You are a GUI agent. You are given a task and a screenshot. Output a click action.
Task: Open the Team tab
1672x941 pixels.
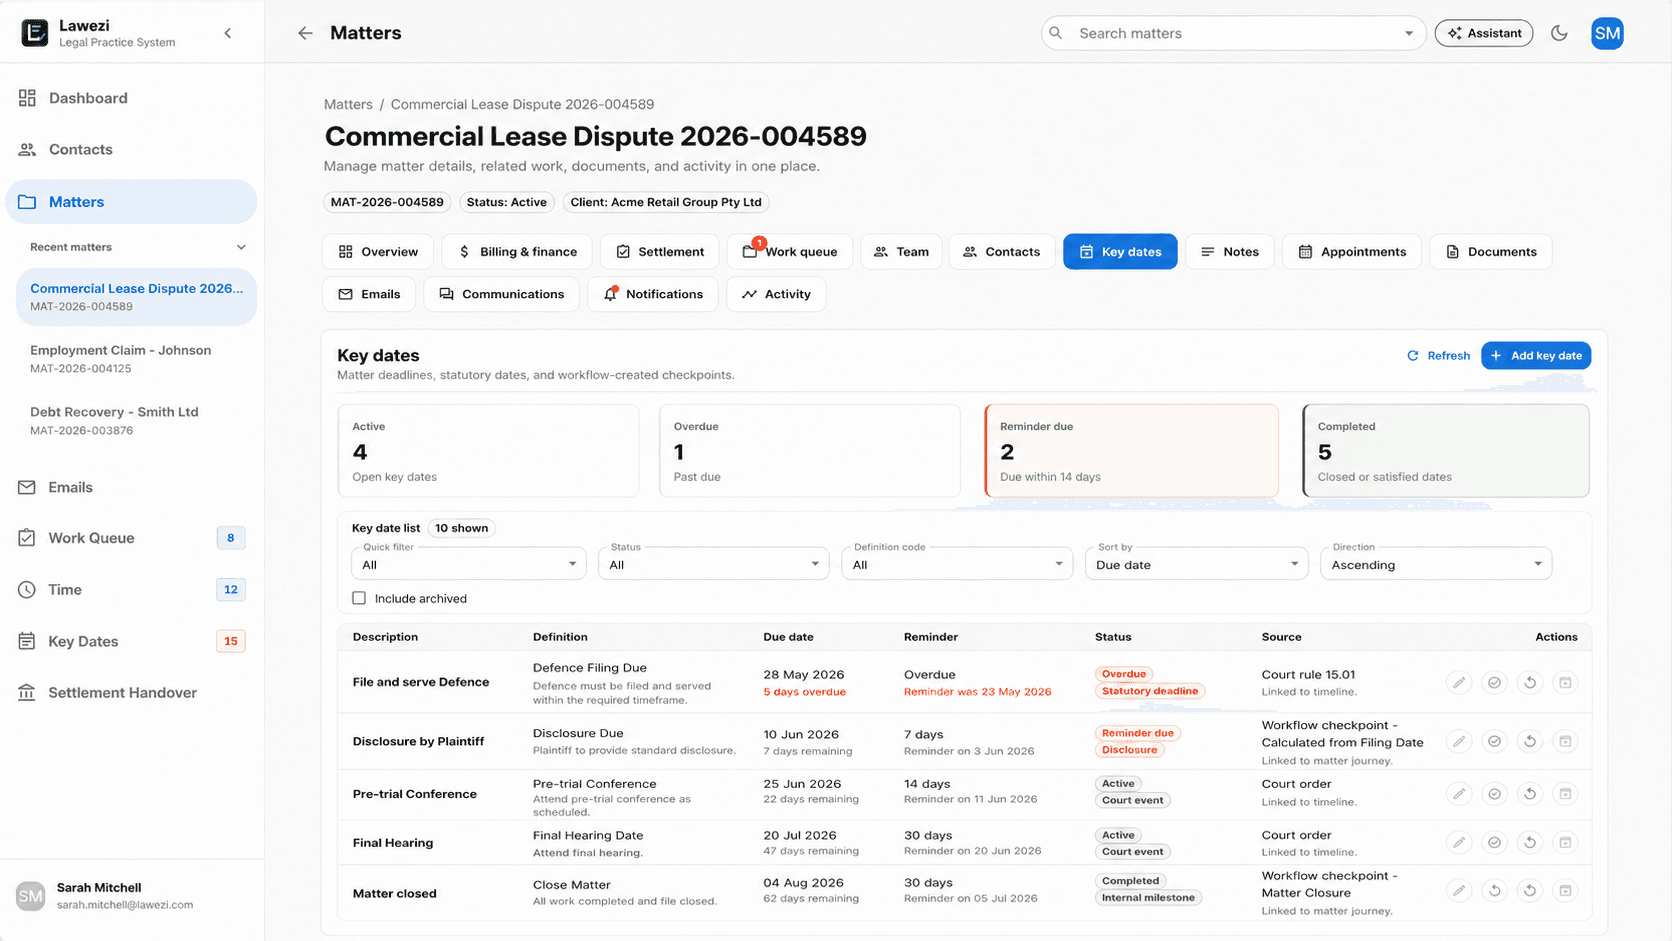[x=901, y=252]
